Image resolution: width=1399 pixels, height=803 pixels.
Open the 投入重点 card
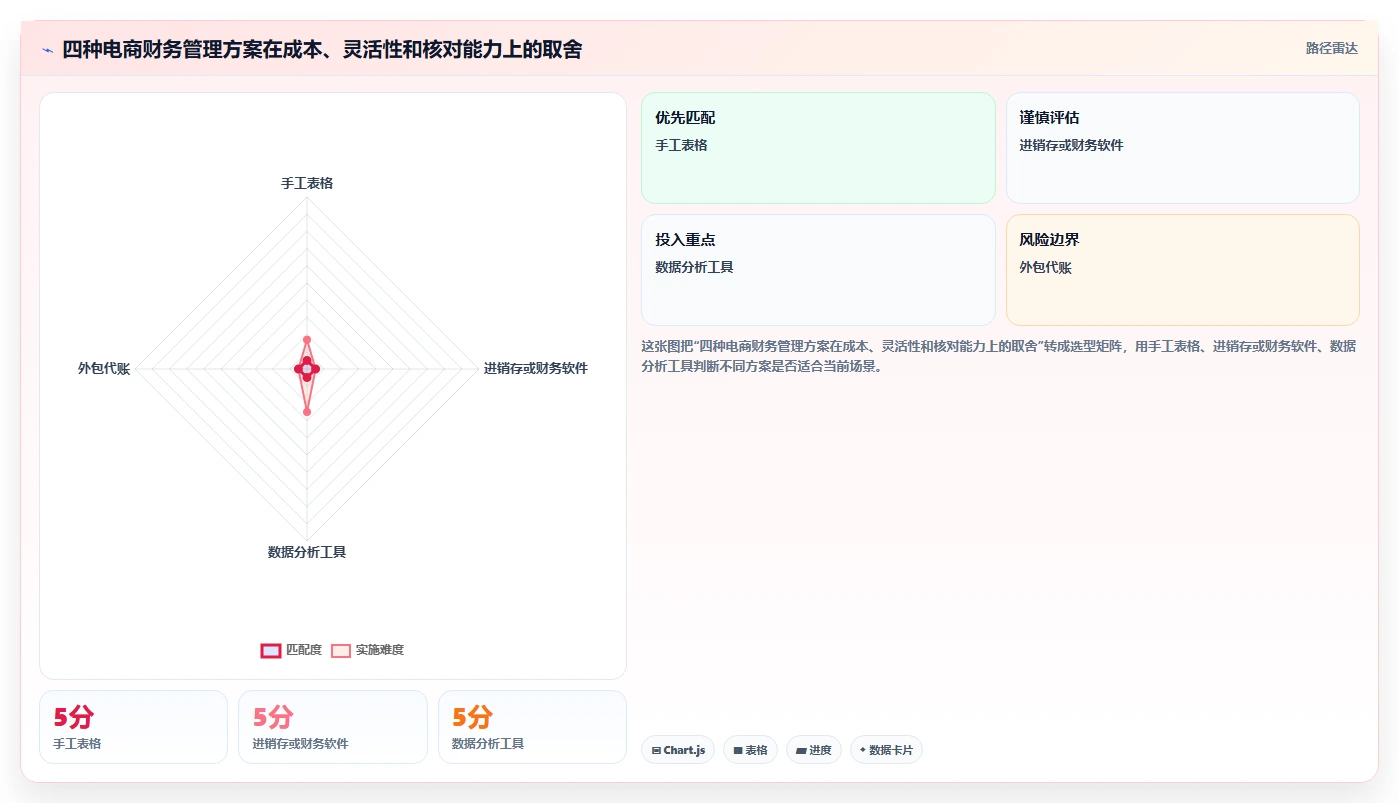818,270
